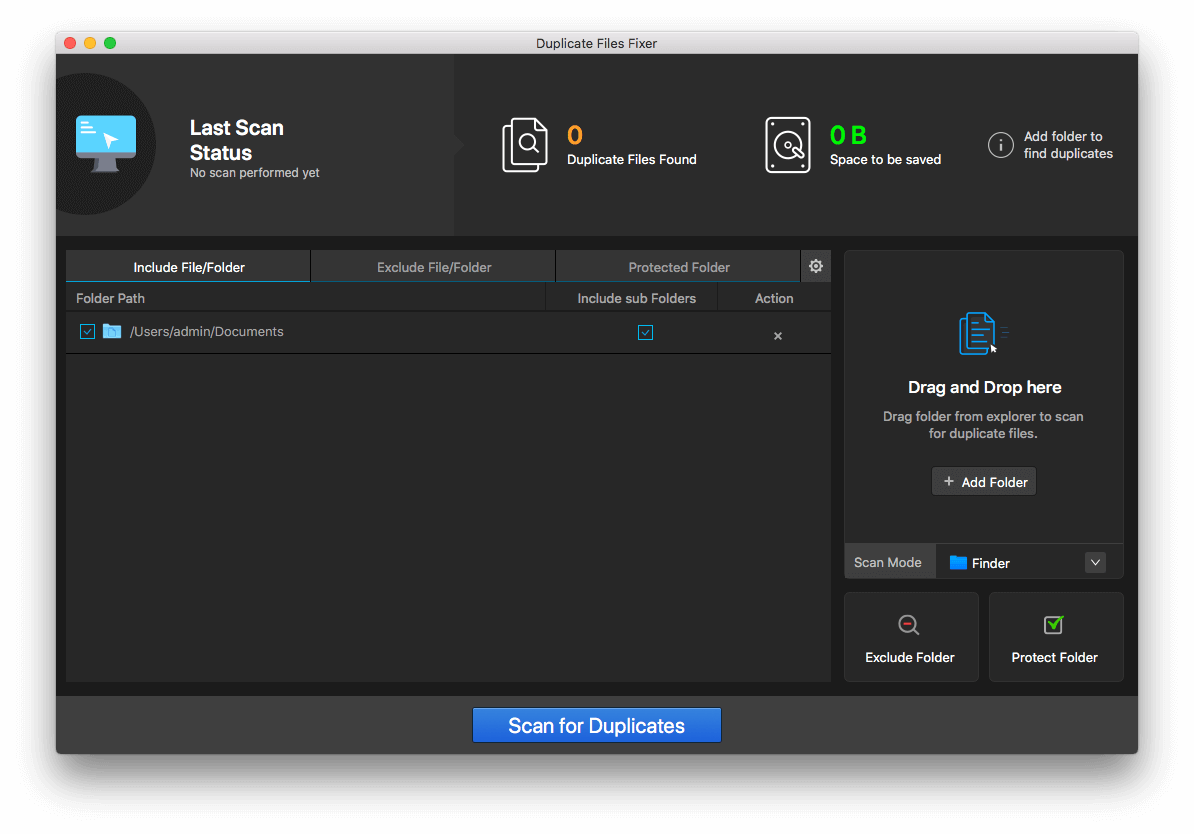This screenshot has width=1194, height=834.
Task: Select the Include File/Folder tab
Action: [188, 267]
